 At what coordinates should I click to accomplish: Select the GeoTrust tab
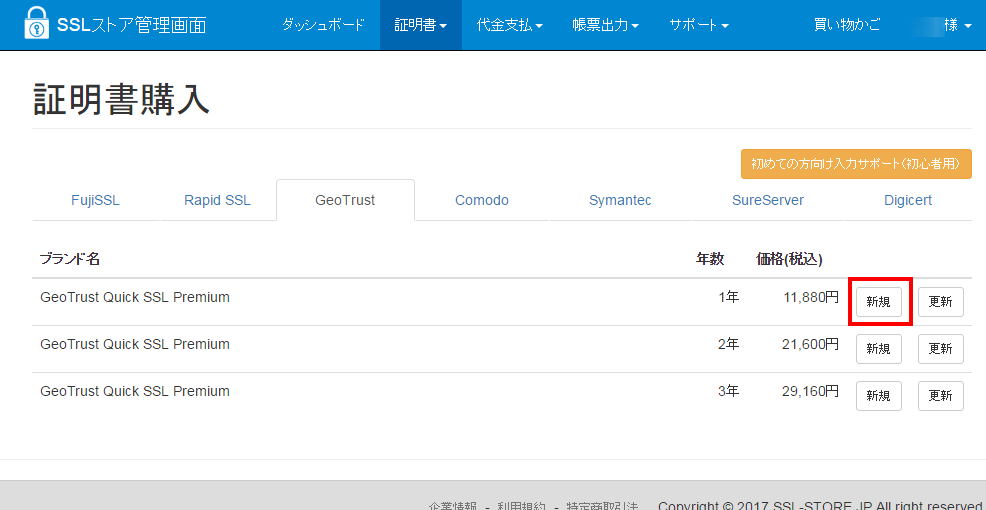[x=345, y=201]
